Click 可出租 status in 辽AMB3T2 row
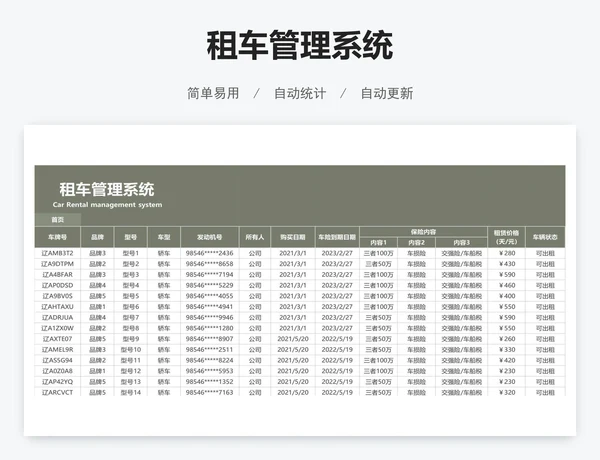The image size is (600, 460). coord(545,253)
